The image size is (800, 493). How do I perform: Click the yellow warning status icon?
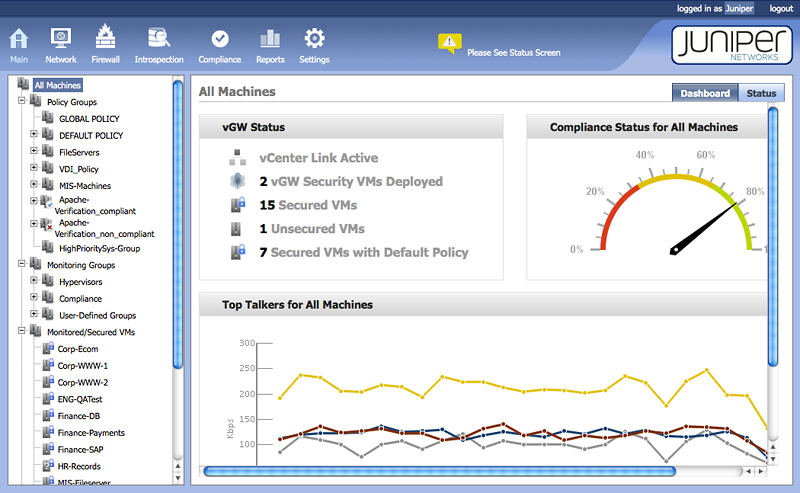(x=450, y=43)
